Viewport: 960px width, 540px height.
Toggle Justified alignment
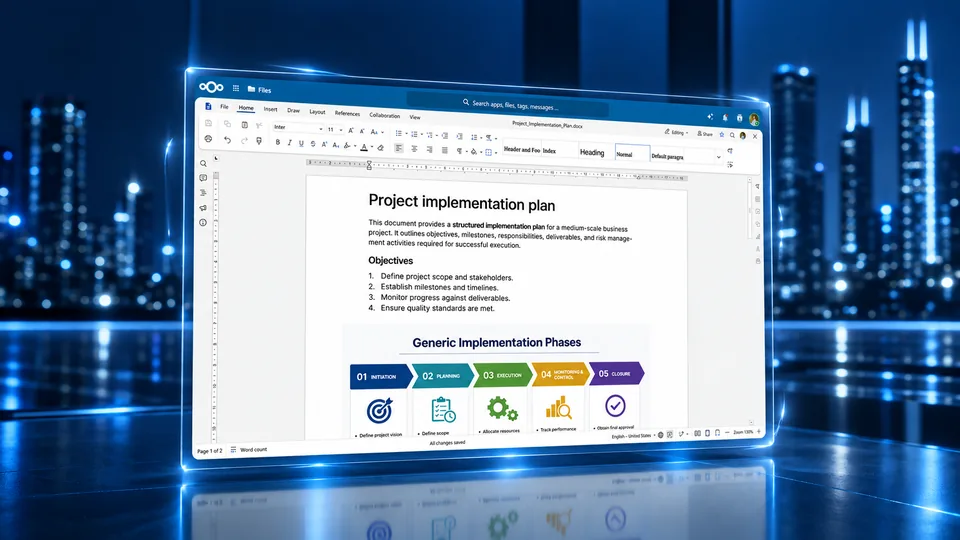(x=444, y=150)
